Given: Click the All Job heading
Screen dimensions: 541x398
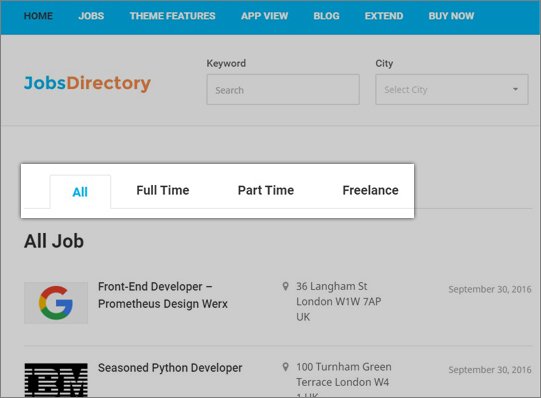Looking at the screenshot, I should [x=54, y=241].
